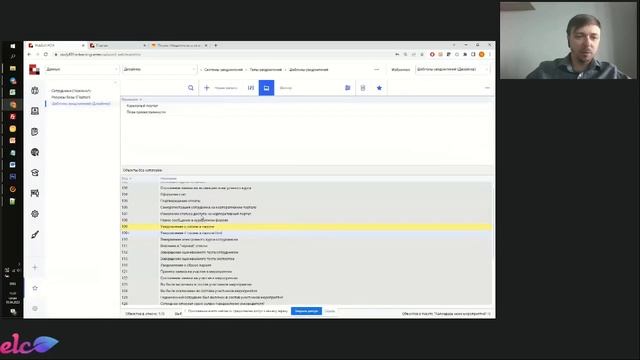This screenshot has width=640, height=360.
Task: Open the ellipsis menu on the toolbar's right edge
Action: (487, 88)
